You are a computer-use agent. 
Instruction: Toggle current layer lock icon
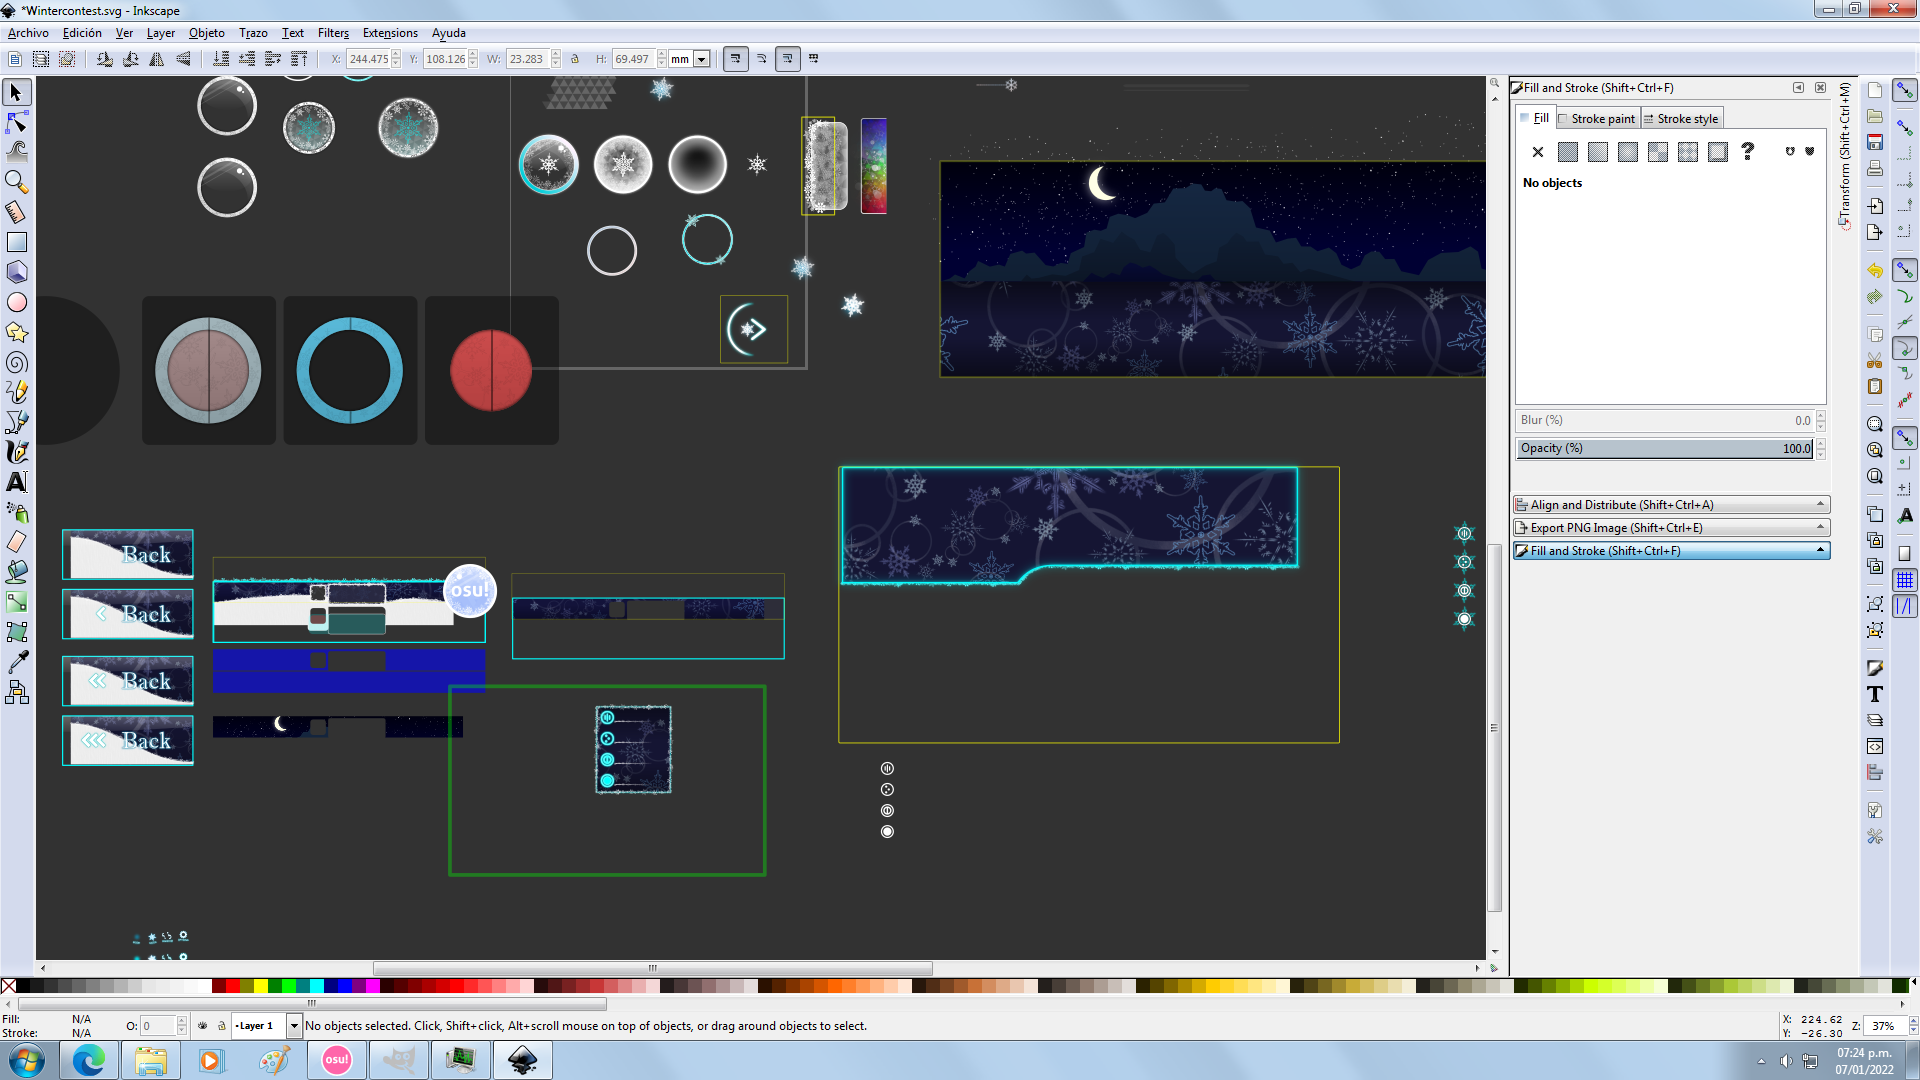point(222,1026)
